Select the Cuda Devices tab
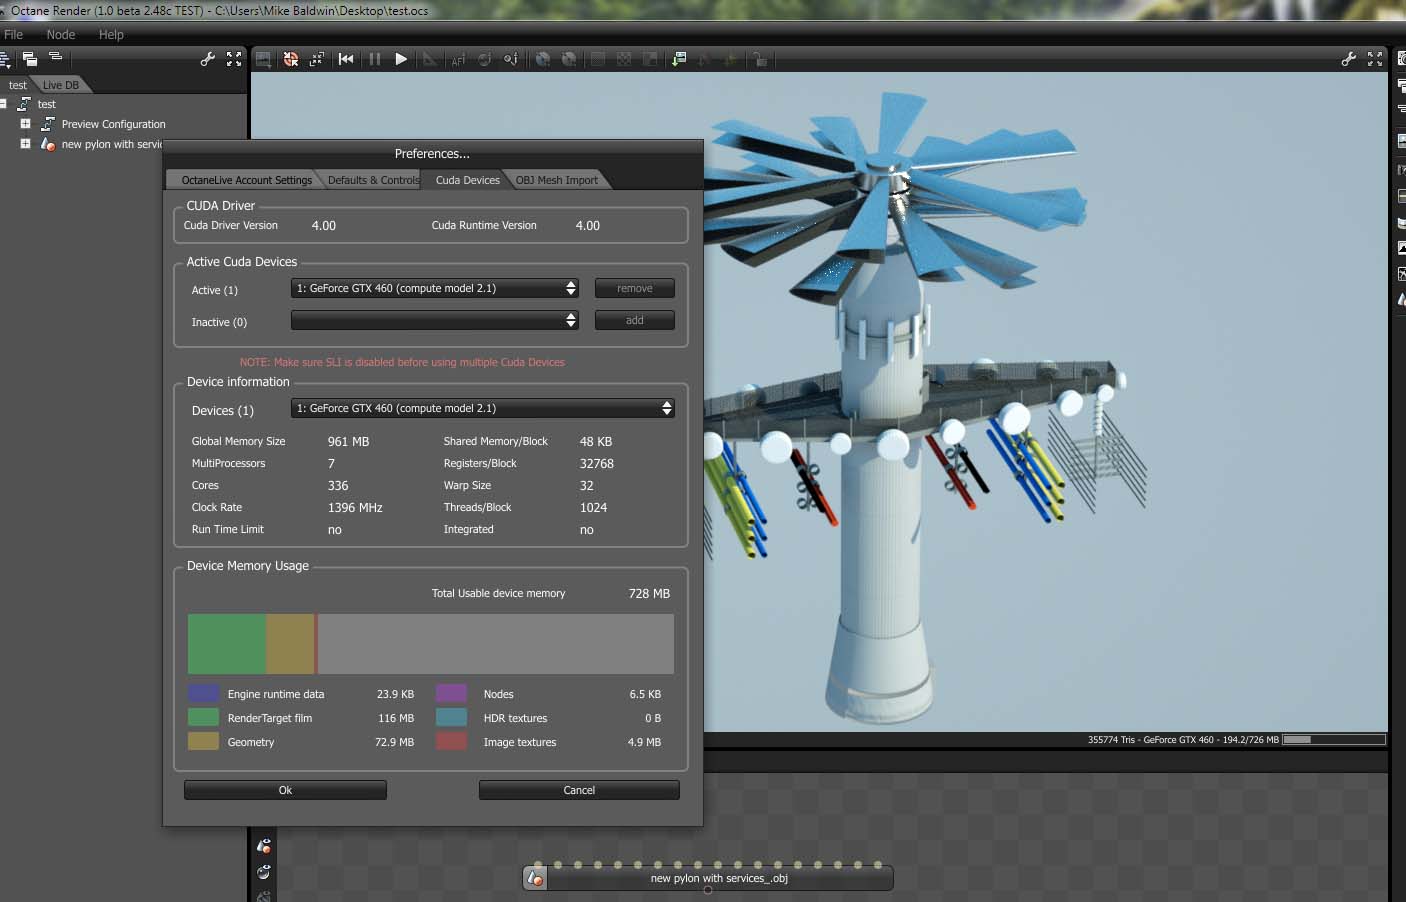 (467, 180)
